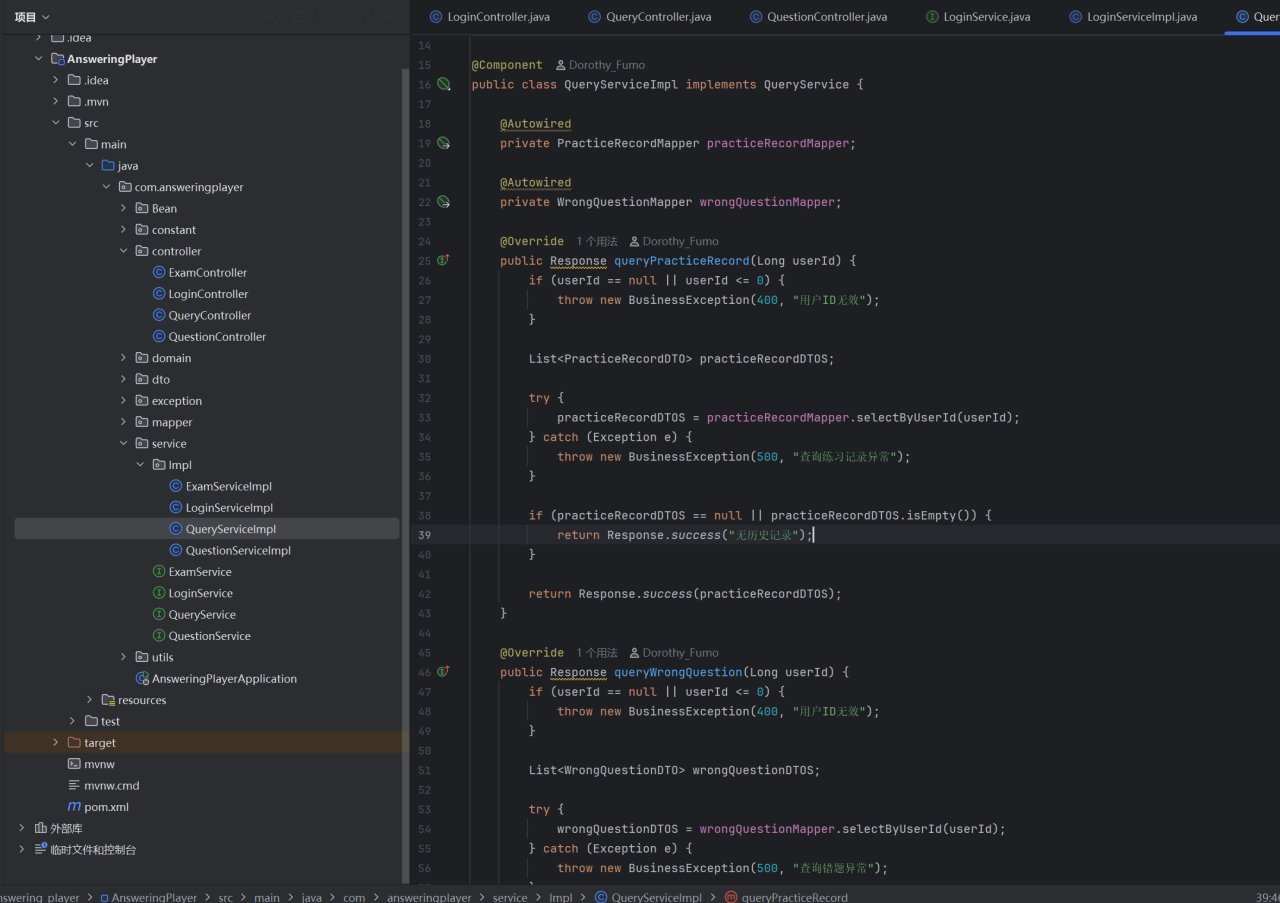Open QuestionServiceImpl class file
Image resolution: width=1280 pixels, height=903 pixels.
[230, 550]
